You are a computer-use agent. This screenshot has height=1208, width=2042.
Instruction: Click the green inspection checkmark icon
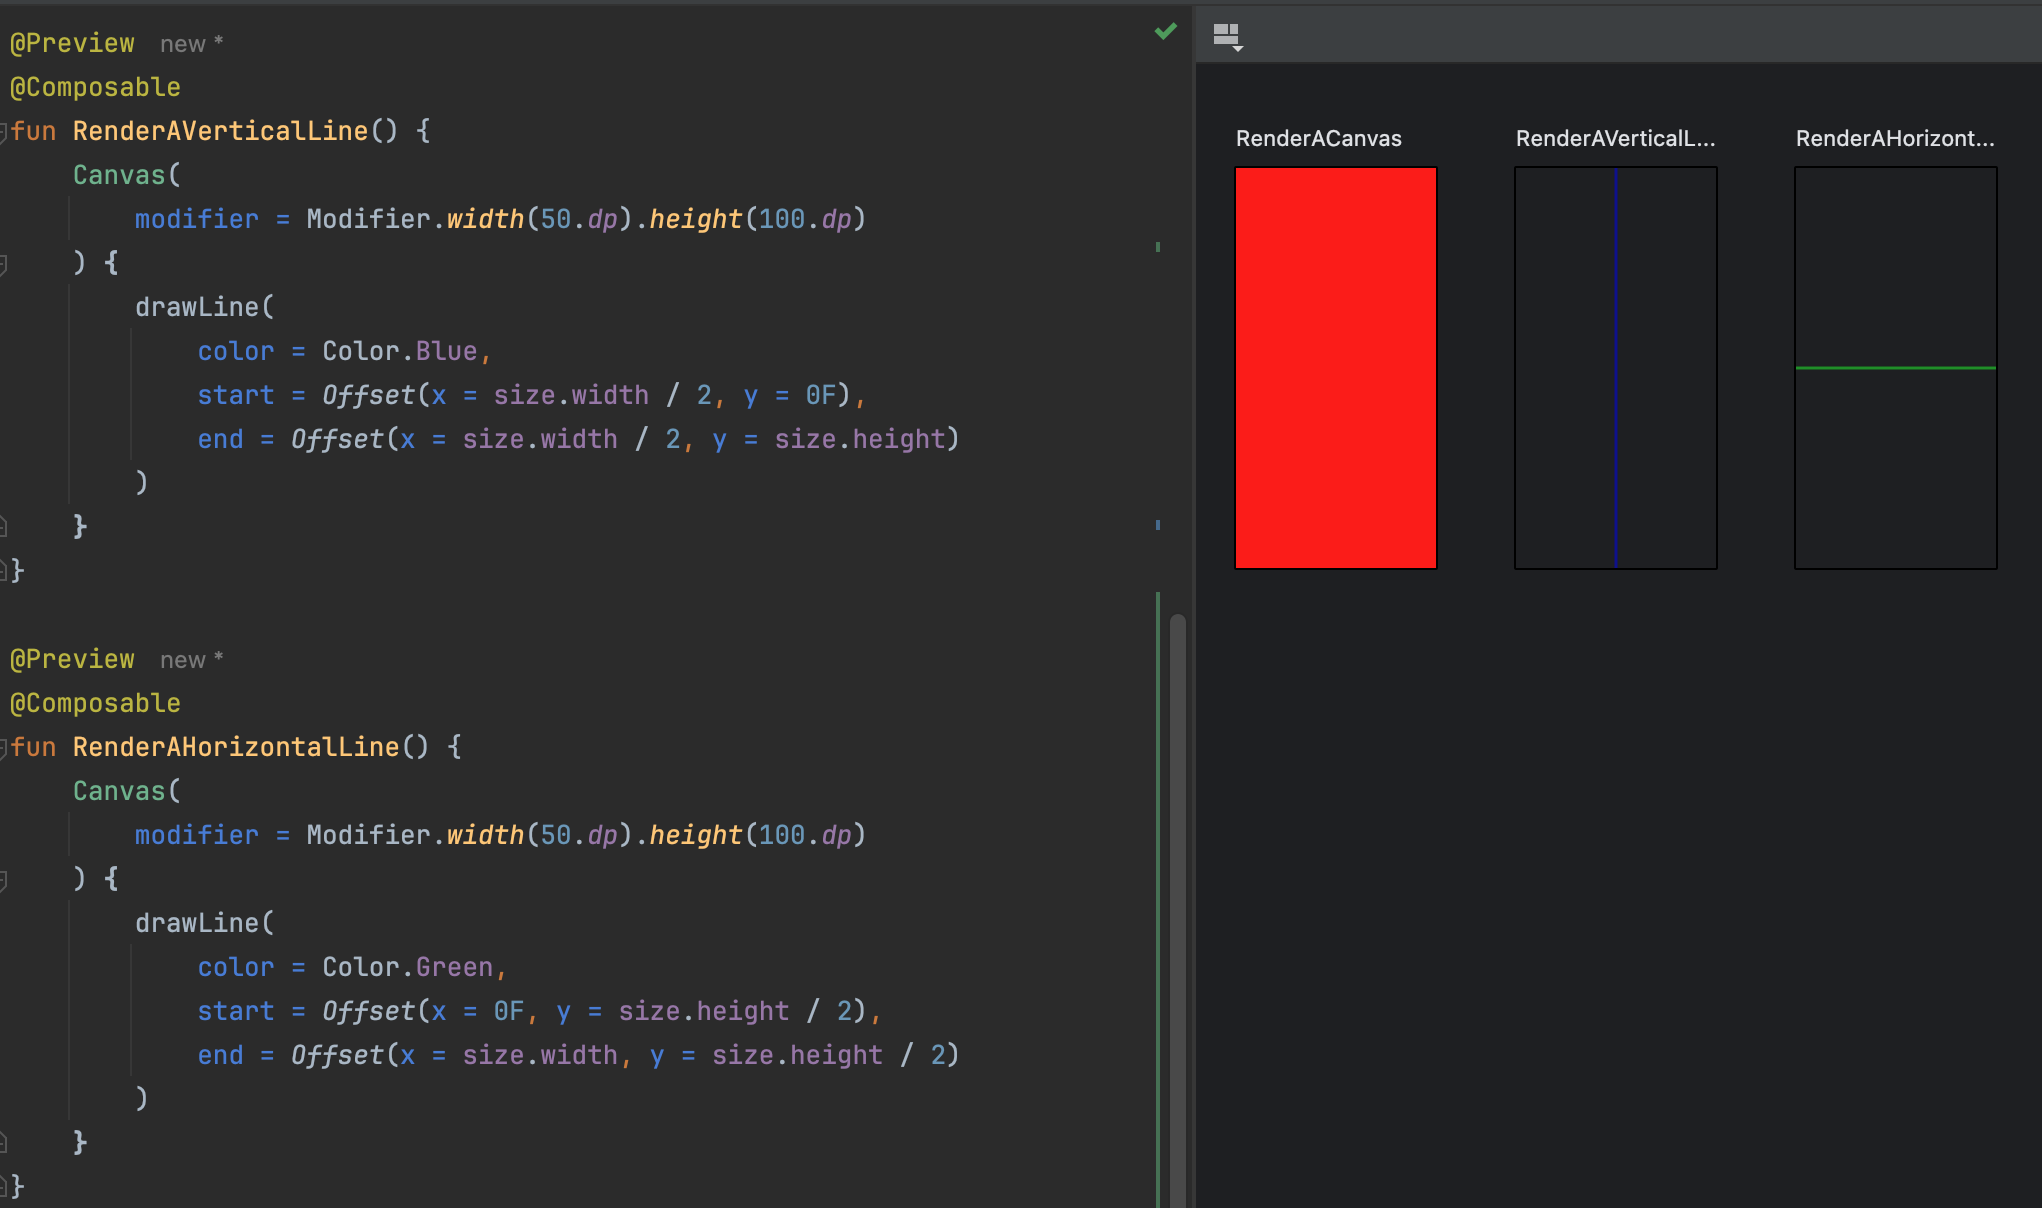pyautogui.click(x=1166, y=32)
